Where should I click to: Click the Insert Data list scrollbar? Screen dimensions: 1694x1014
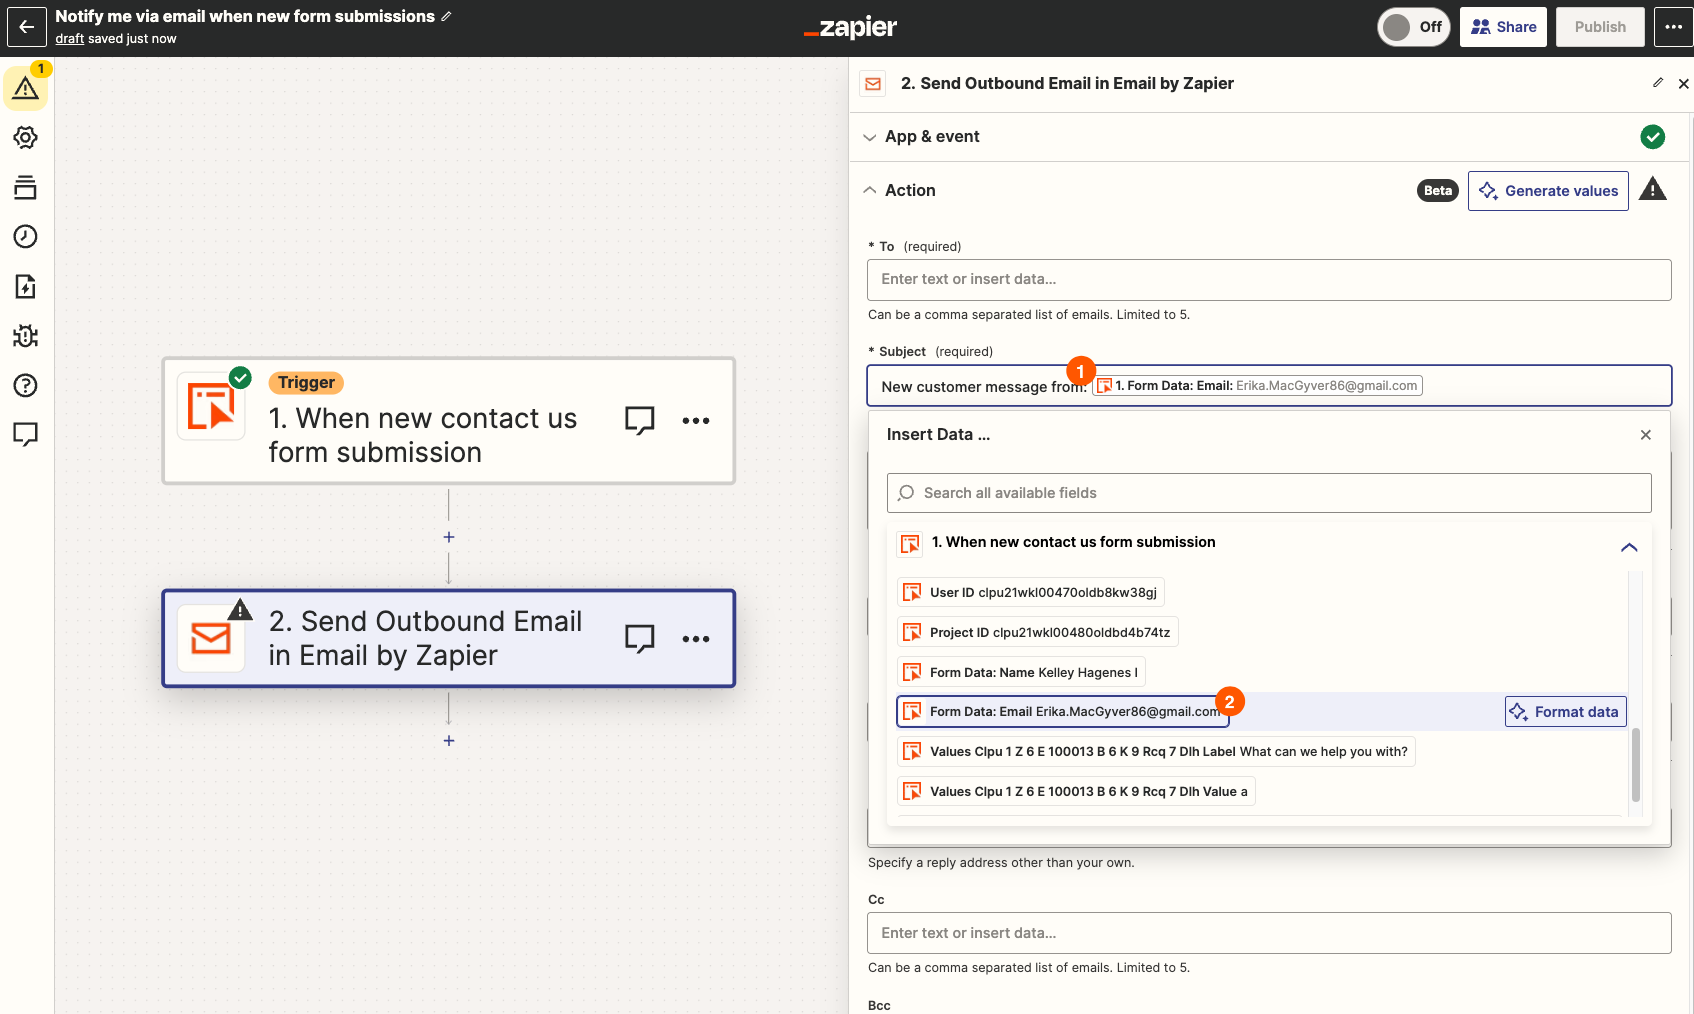[1636, 765]
